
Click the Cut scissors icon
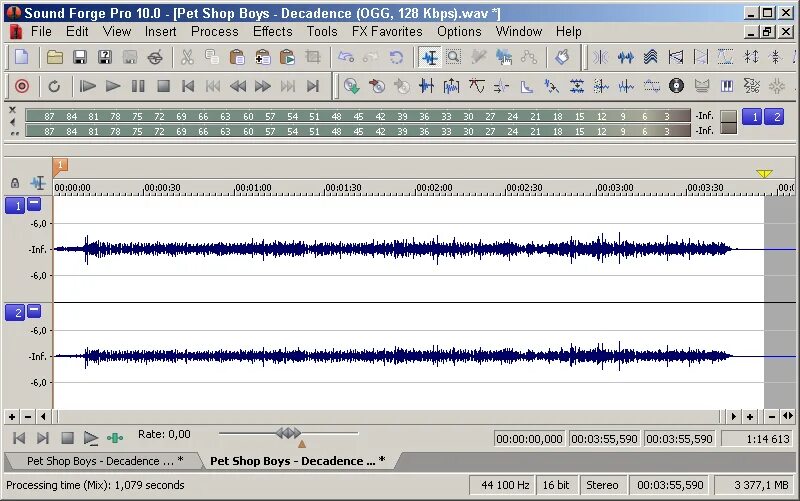187,57
